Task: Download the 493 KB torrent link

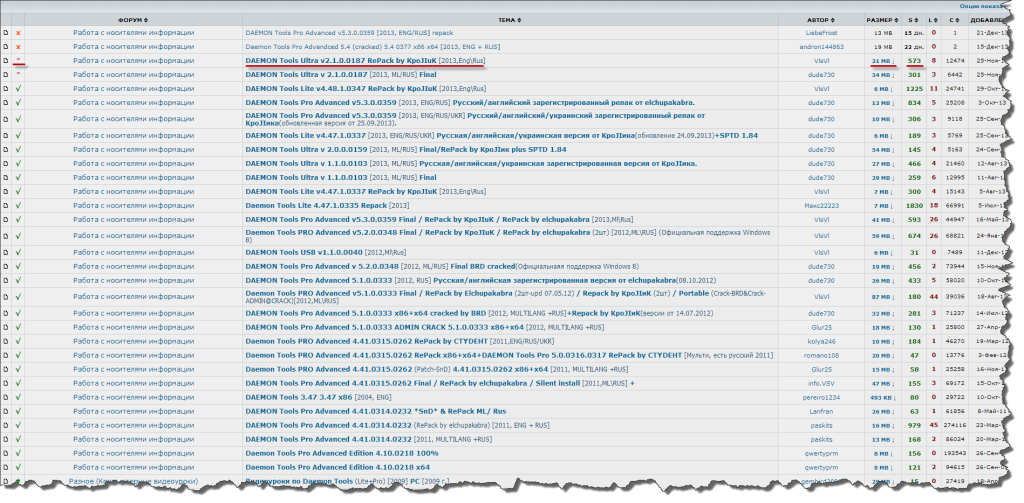Action: click(x=882, y=397)
